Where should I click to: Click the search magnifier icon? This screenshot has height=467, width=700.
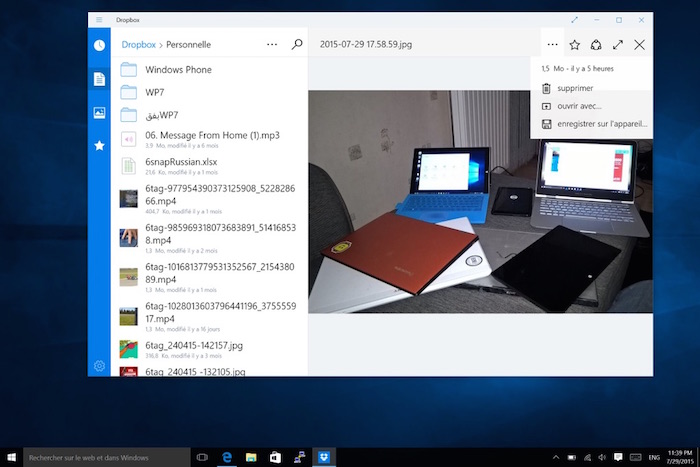point(296,44)
